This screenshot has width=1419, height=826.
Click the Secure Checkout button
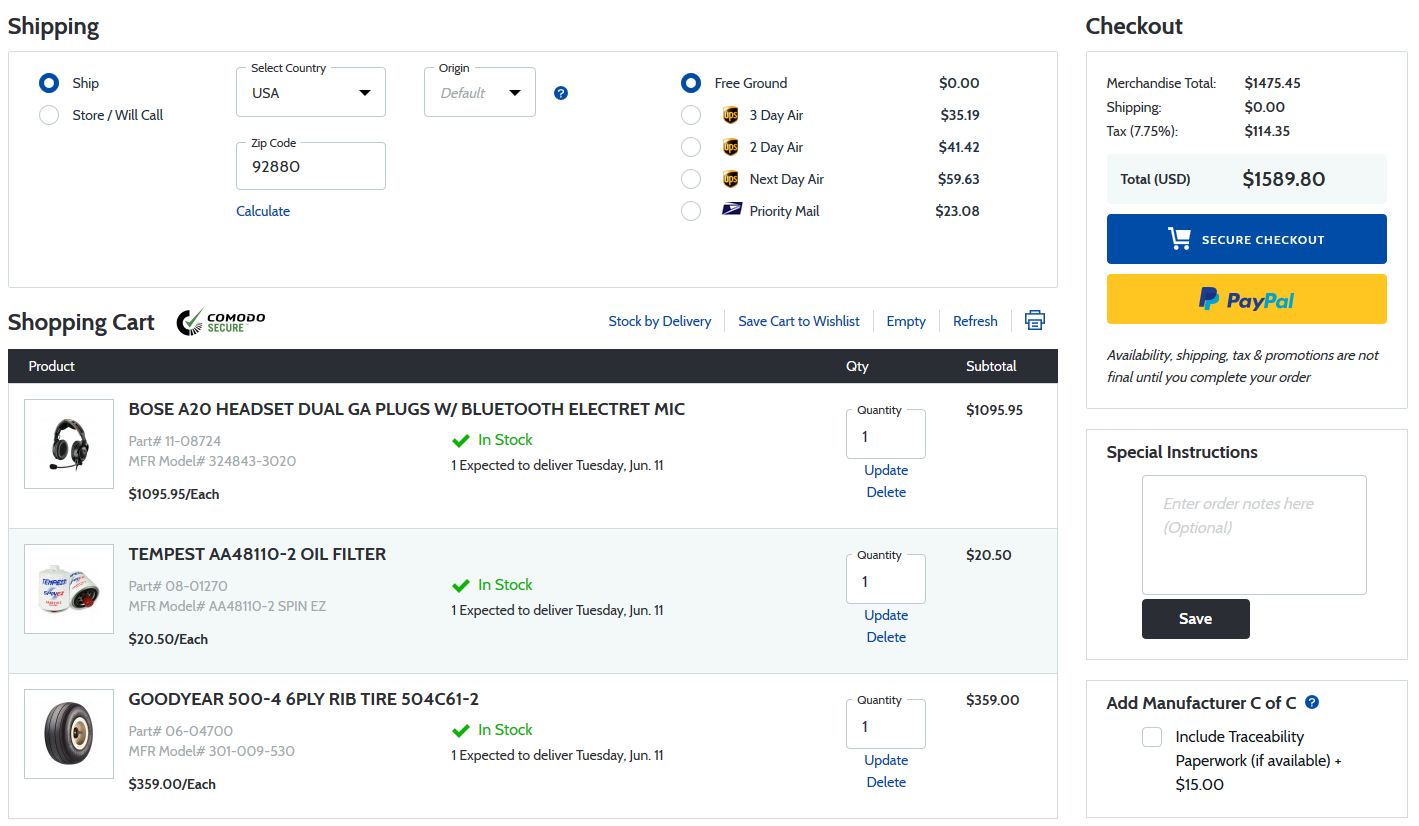tap(1247, 239)
